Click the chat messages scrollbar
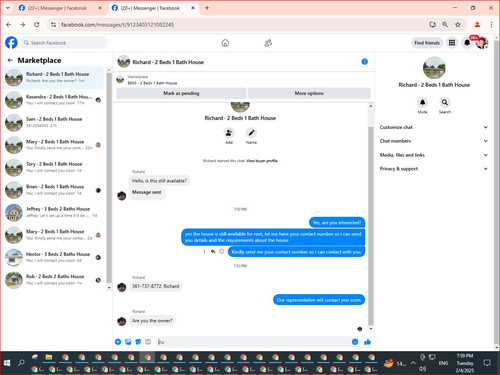 click(x=371, y=225)
